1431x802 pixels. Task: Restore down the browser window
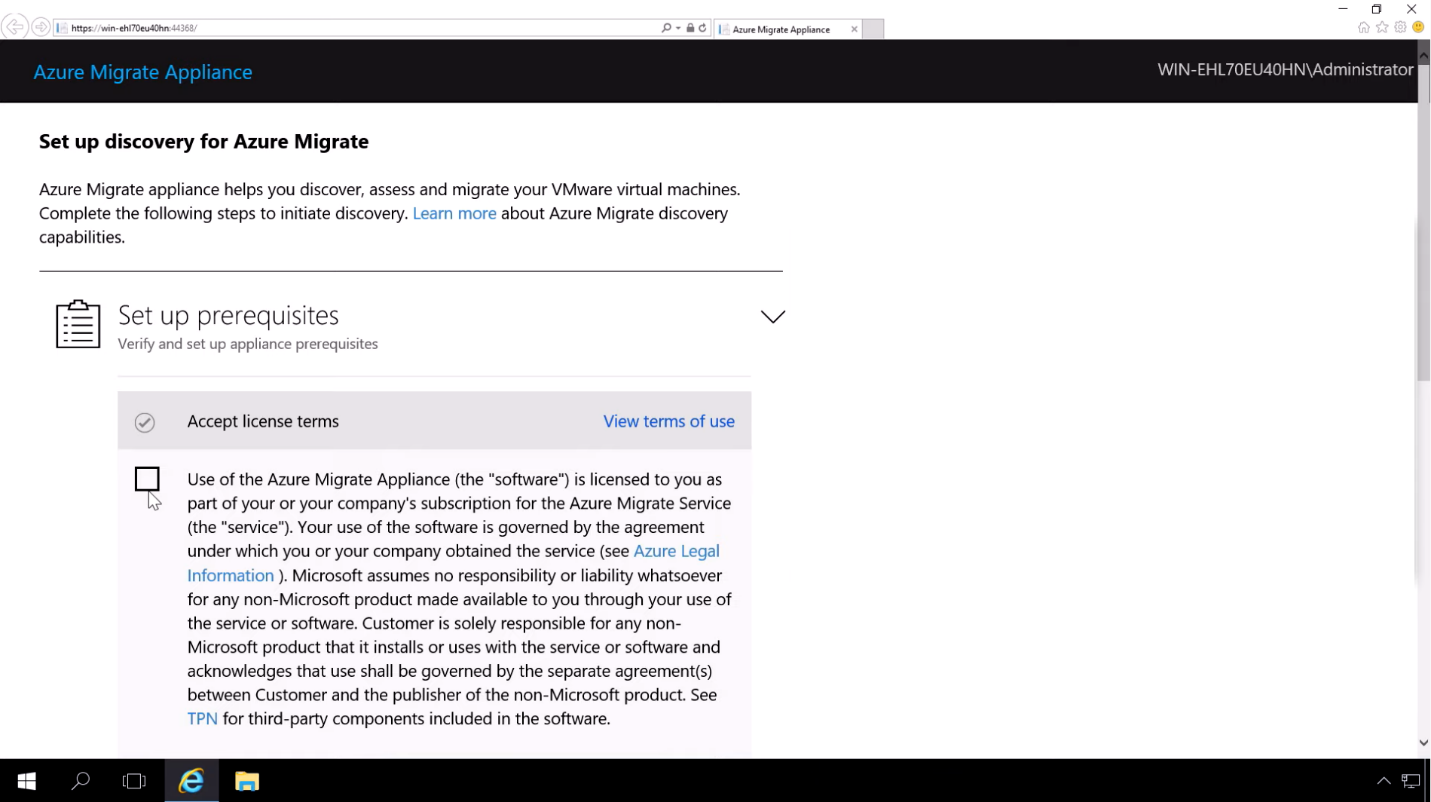click(x=1377, y=9)
